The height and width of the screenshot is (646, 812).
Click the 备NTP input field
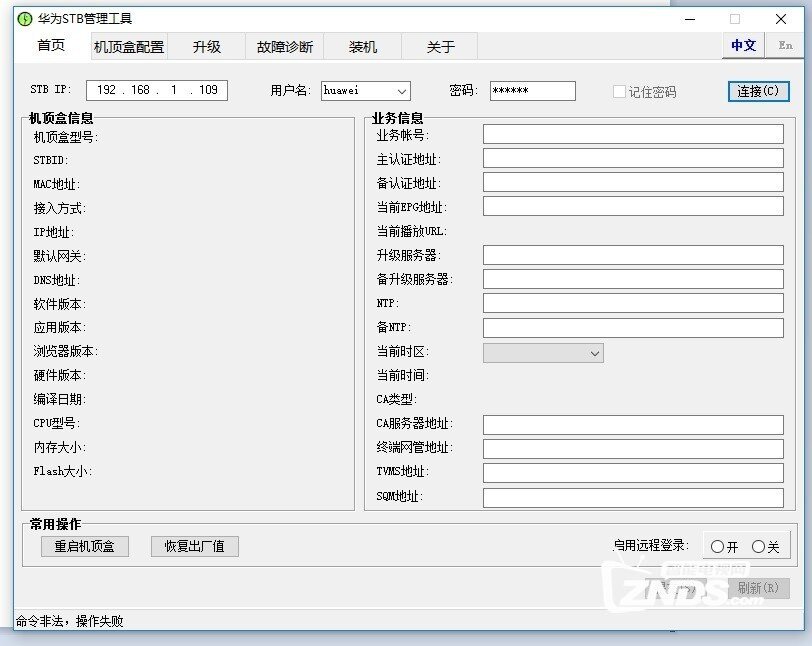[633, 327]
